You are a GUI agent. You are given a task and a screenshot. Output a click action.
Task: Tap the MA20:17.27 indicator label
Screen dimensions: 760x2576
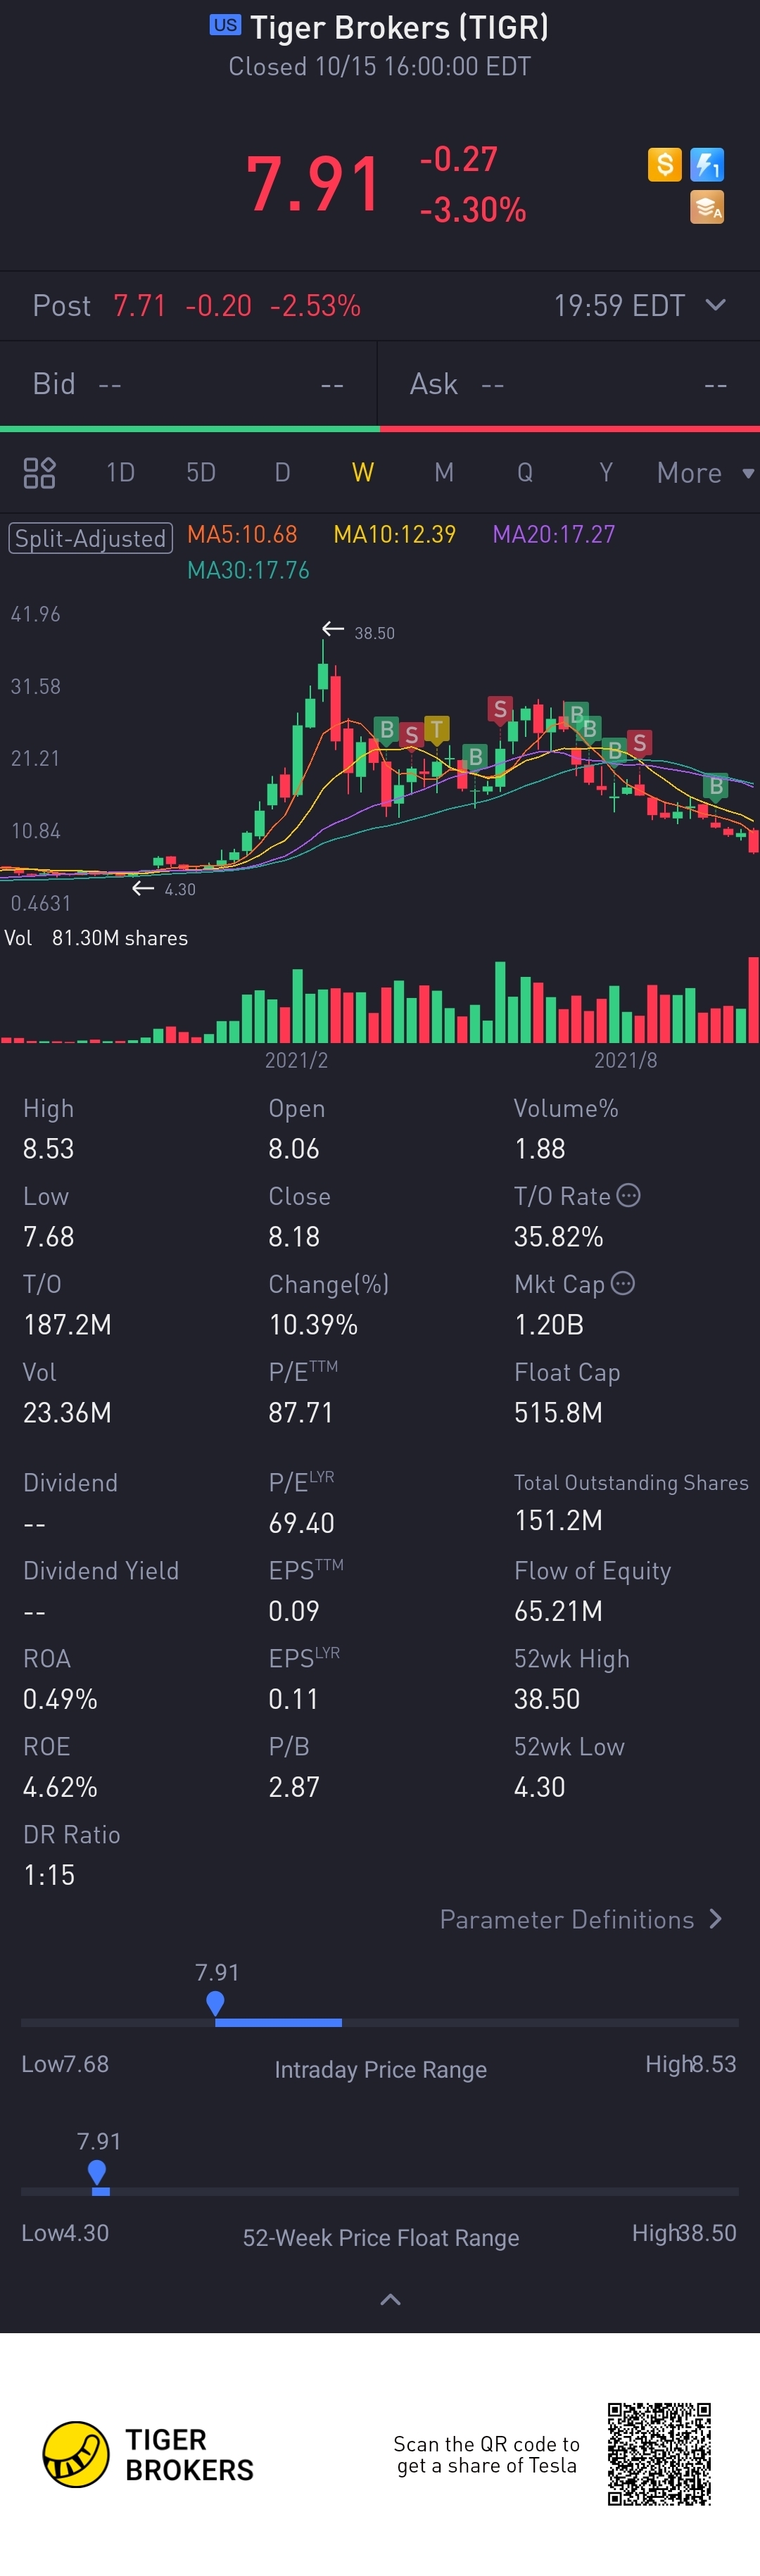coord(554,534)
